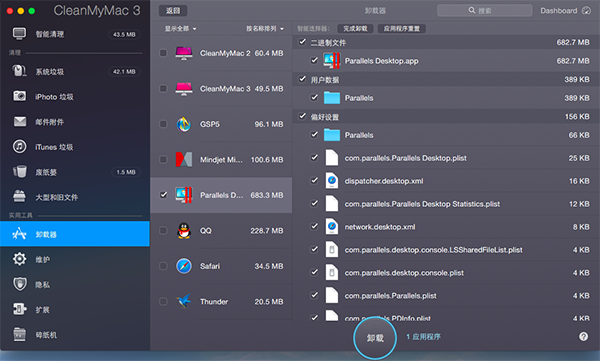
Task: Open the 扩展 extensions icon
Action: (20, 309)
